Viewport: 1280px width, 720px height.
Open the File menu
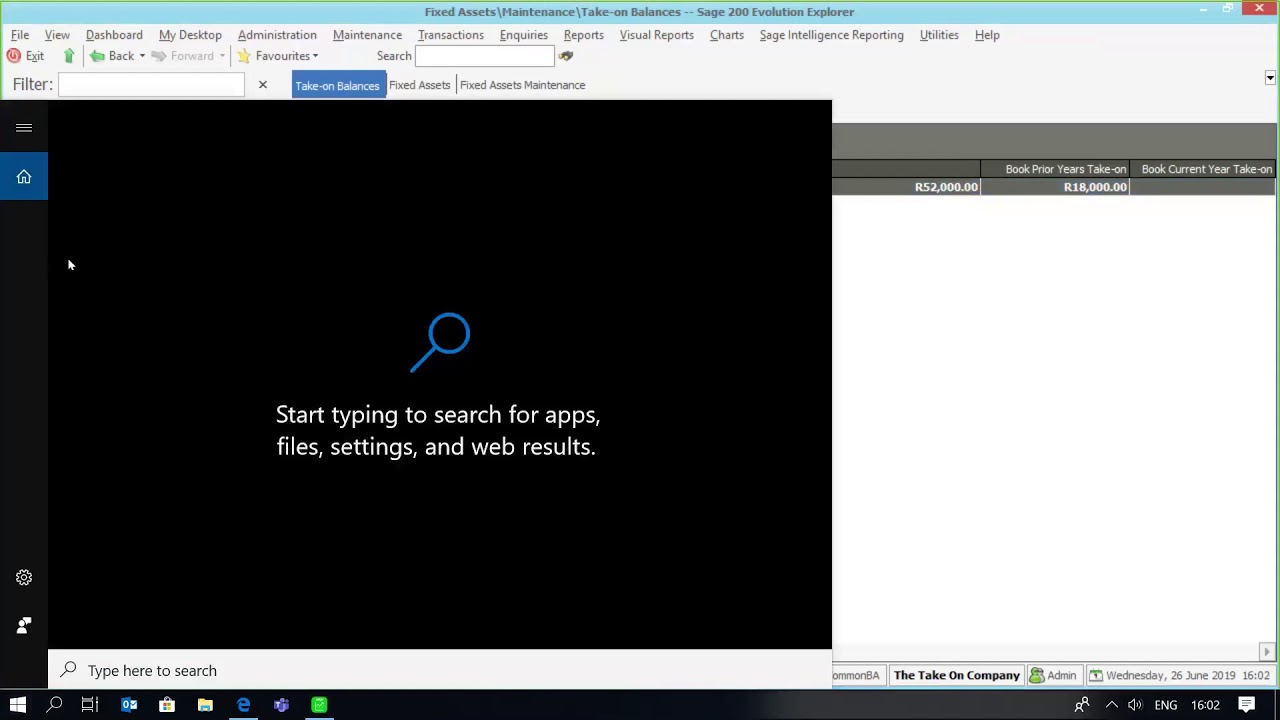(x=20, y=35)
